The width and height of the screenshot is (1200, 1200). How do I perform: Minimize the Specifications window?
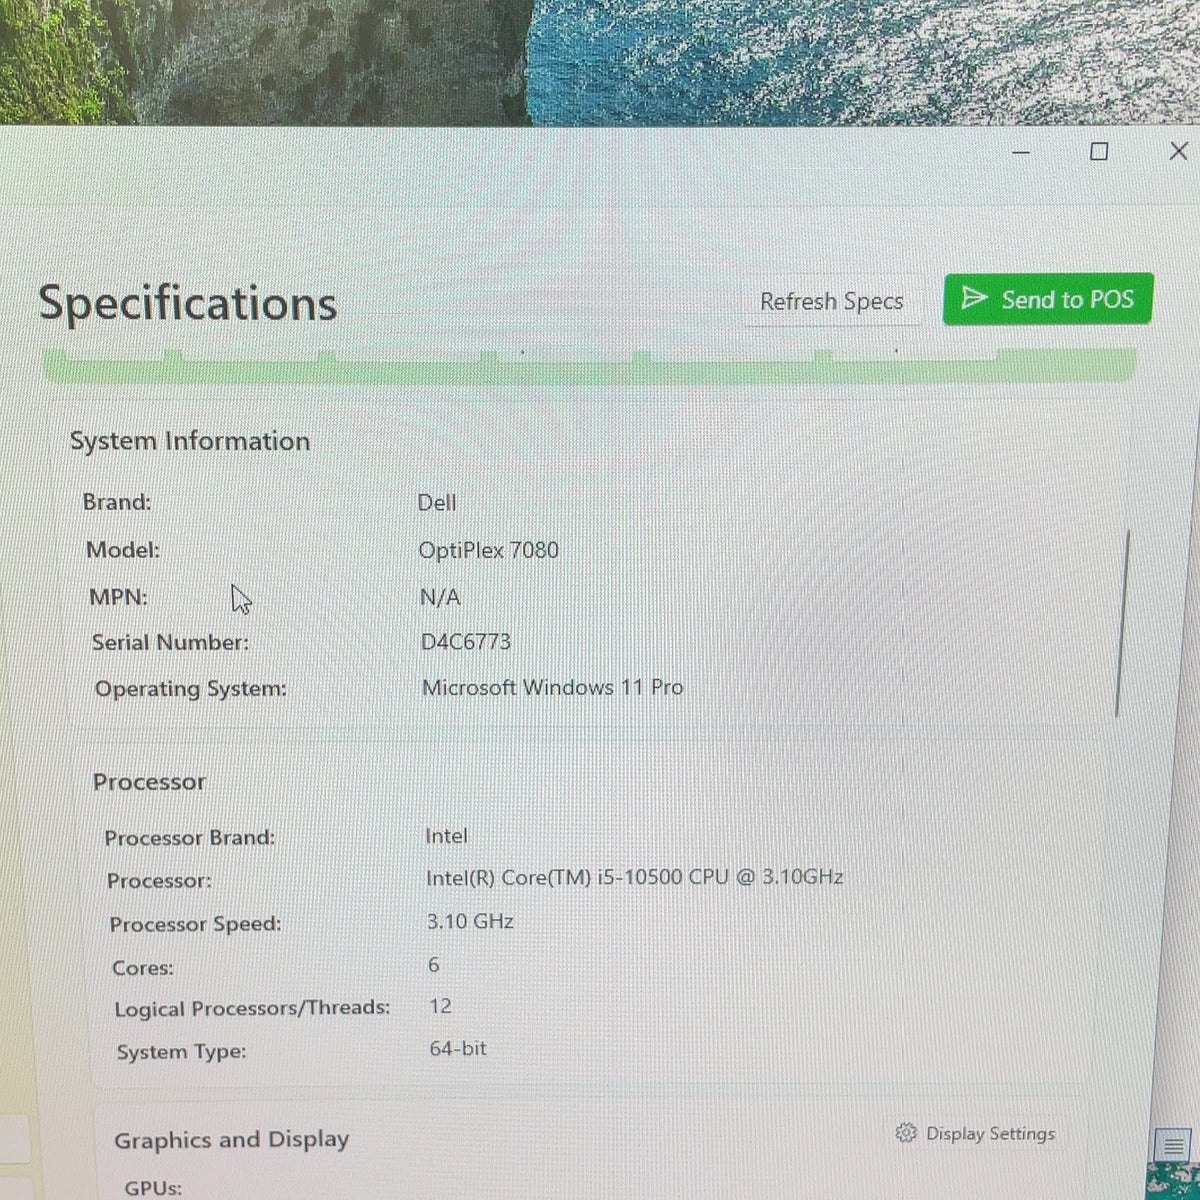1021,153
